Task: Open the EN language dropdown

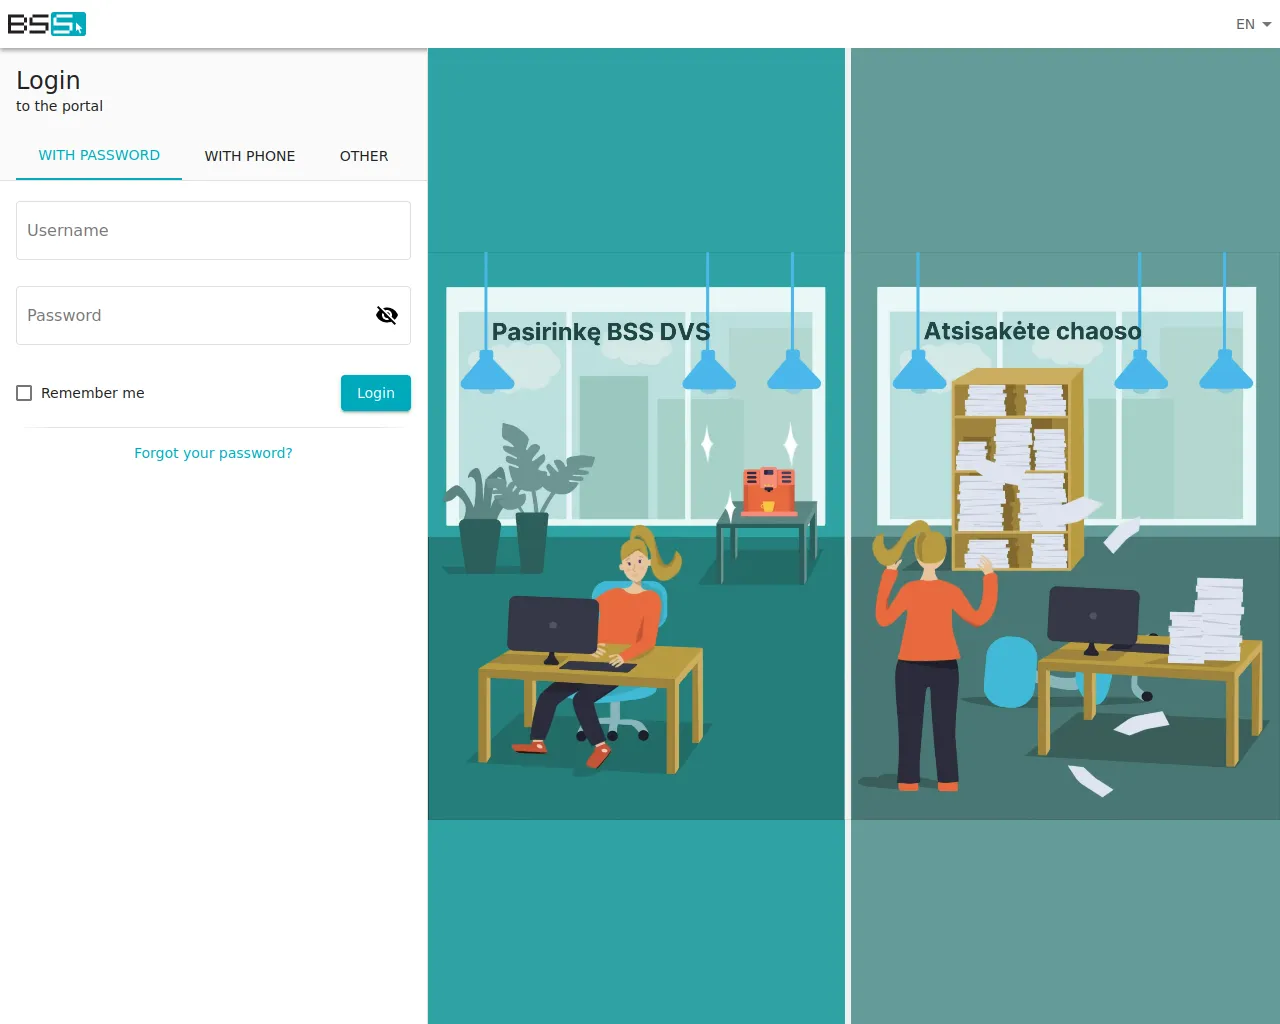Action: 1253,24
